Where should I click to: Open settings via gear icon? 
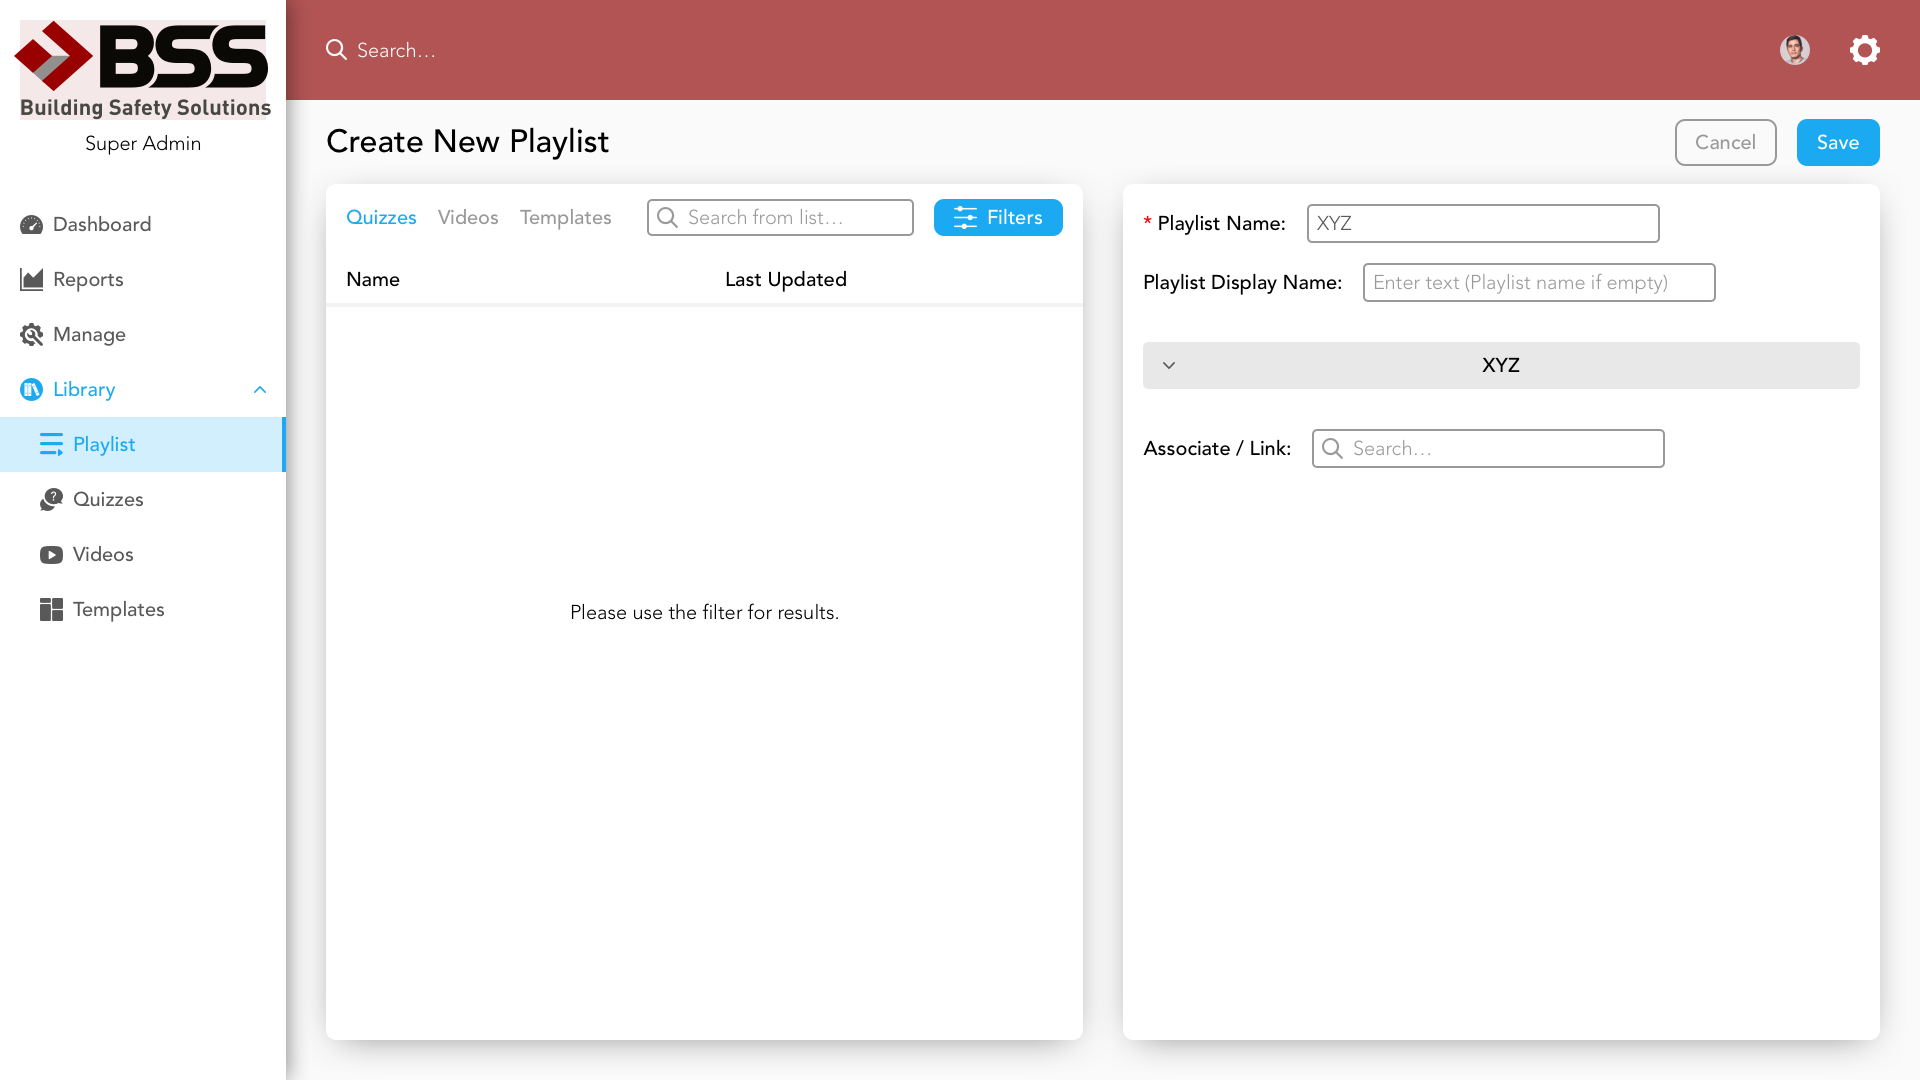pyautogui.click(x=1864, y=50)
